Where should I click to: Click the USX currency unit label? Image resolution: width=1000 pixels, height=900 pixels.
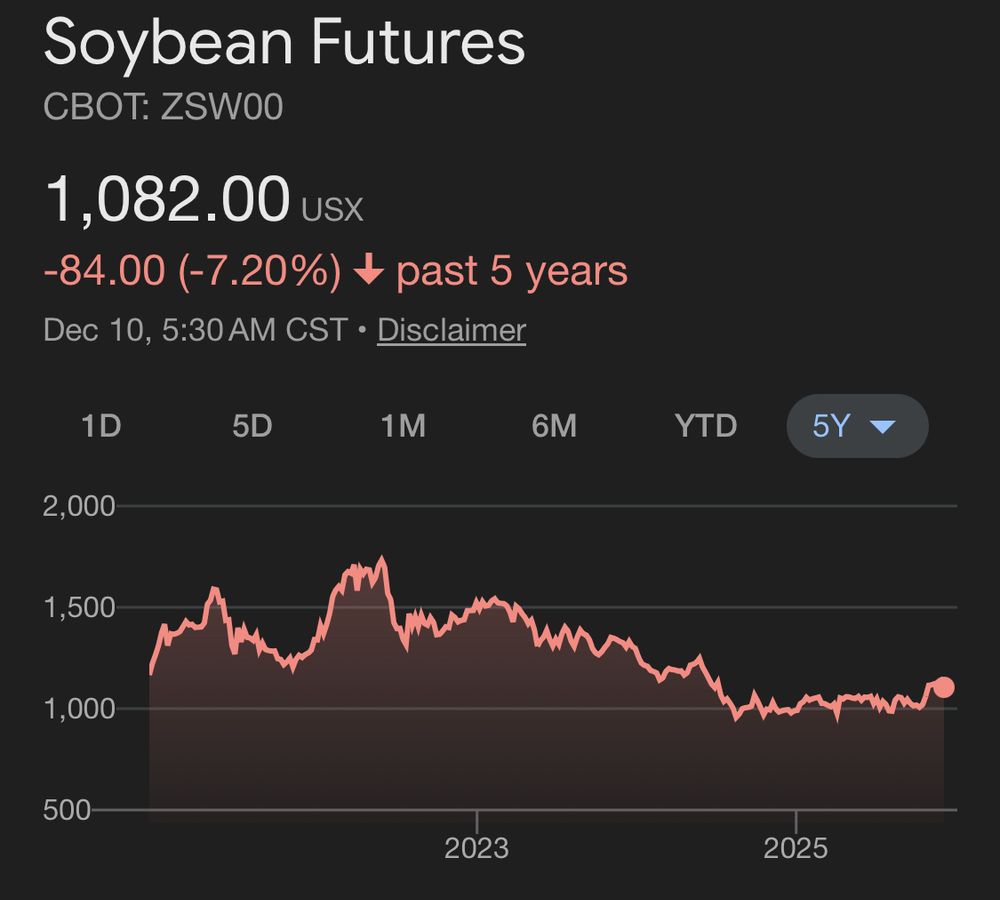point(333,209)
